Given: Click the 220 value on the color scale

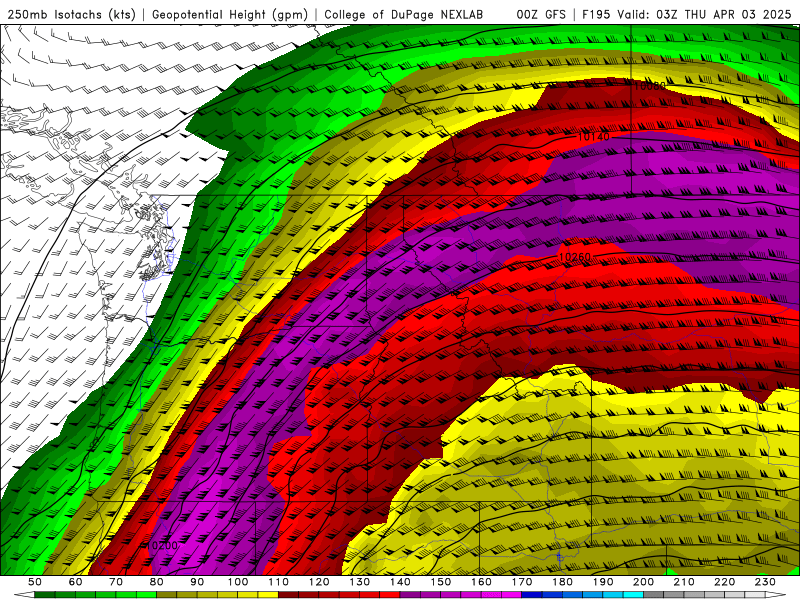Looking at the screenshot, I should pos(724,582).
